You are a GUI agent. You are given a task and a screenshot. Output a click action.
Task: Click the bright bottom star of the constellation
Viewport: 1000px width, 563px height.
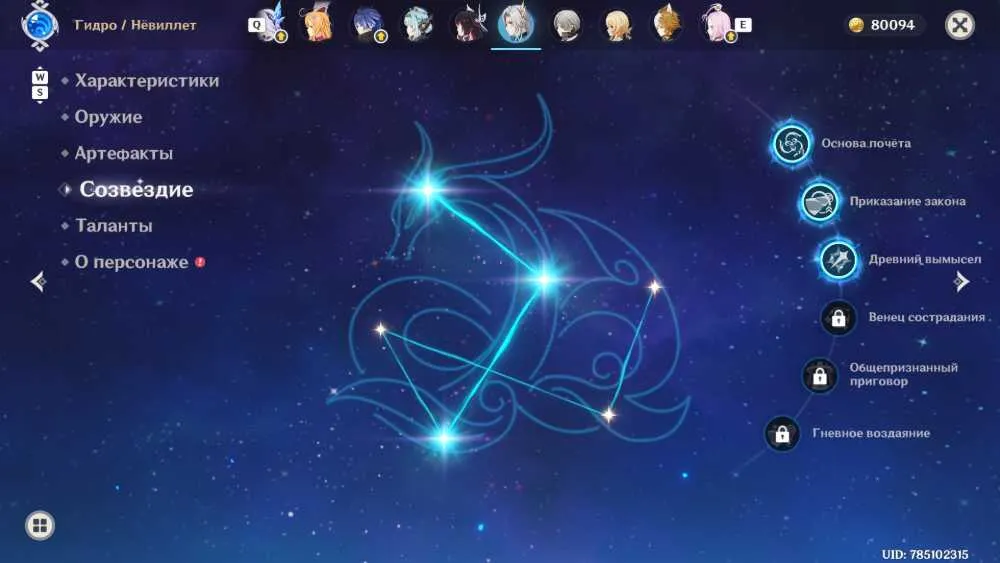[444, 437]
